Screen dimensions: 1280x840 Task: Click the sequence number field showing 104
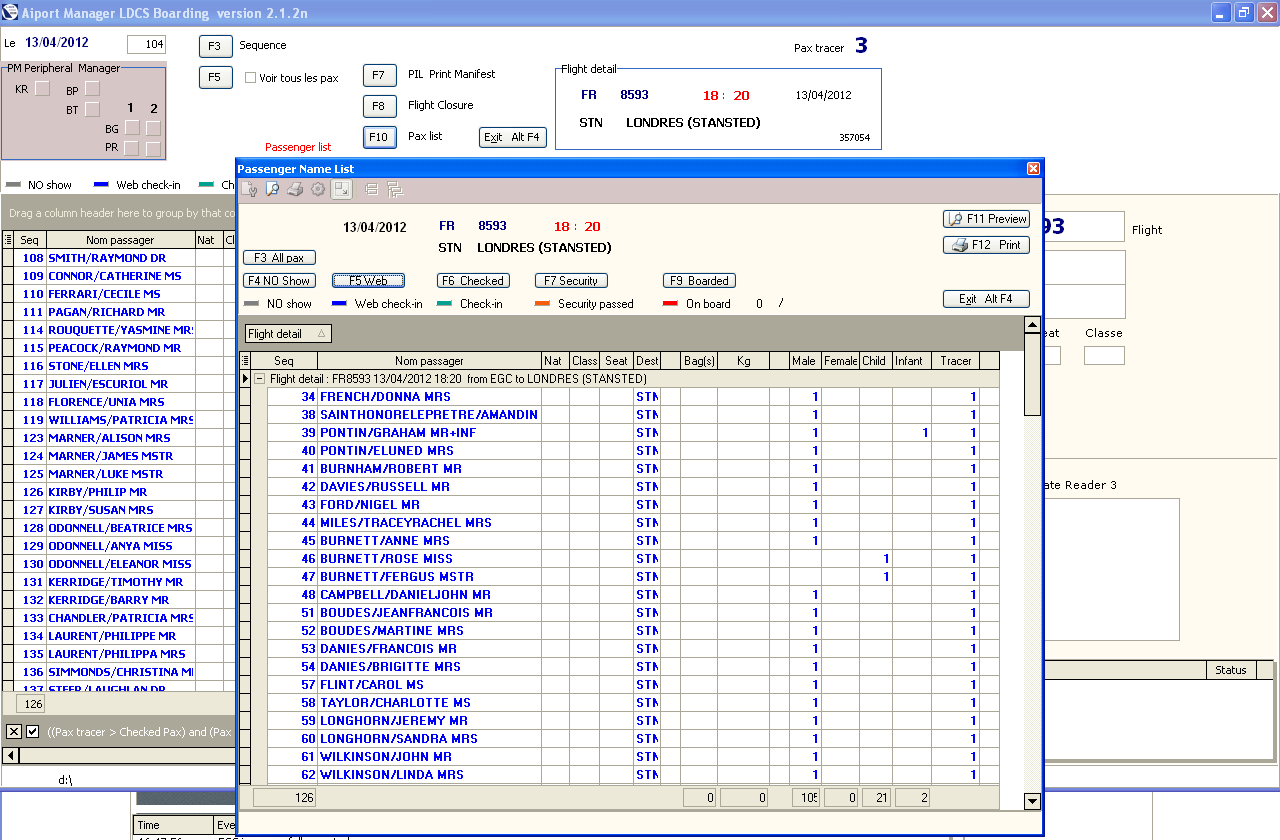[146, 45]
